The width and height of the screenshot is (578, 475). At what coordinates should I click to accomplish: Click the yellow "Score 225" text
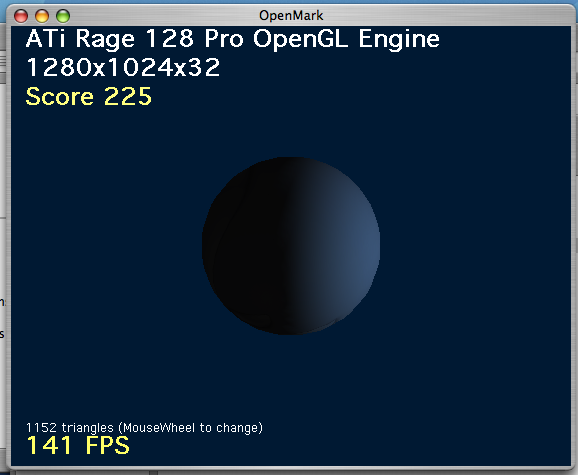(x=88, y=97)
